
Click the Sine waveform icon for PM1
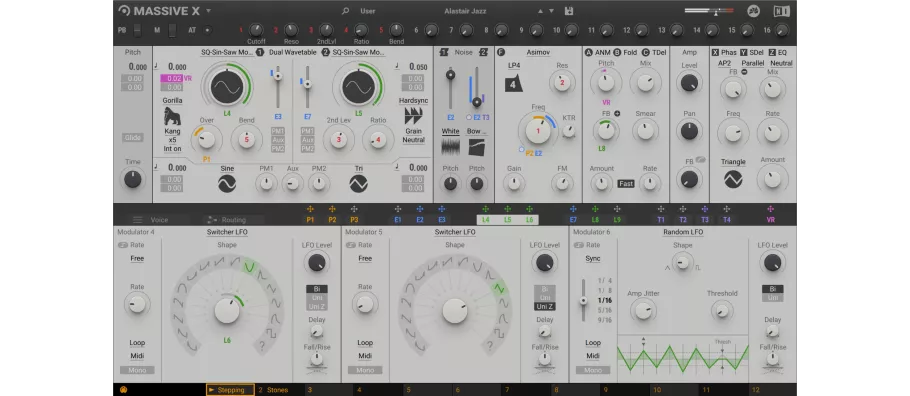227,183
